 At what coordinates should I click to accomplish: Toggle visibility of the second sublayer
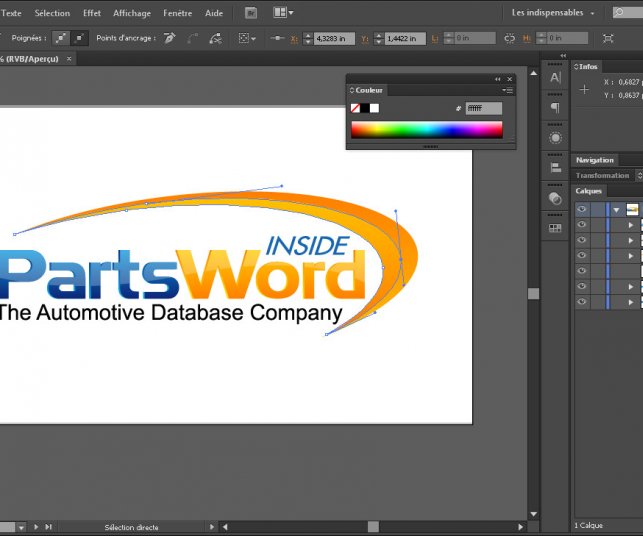coord(582,241)
